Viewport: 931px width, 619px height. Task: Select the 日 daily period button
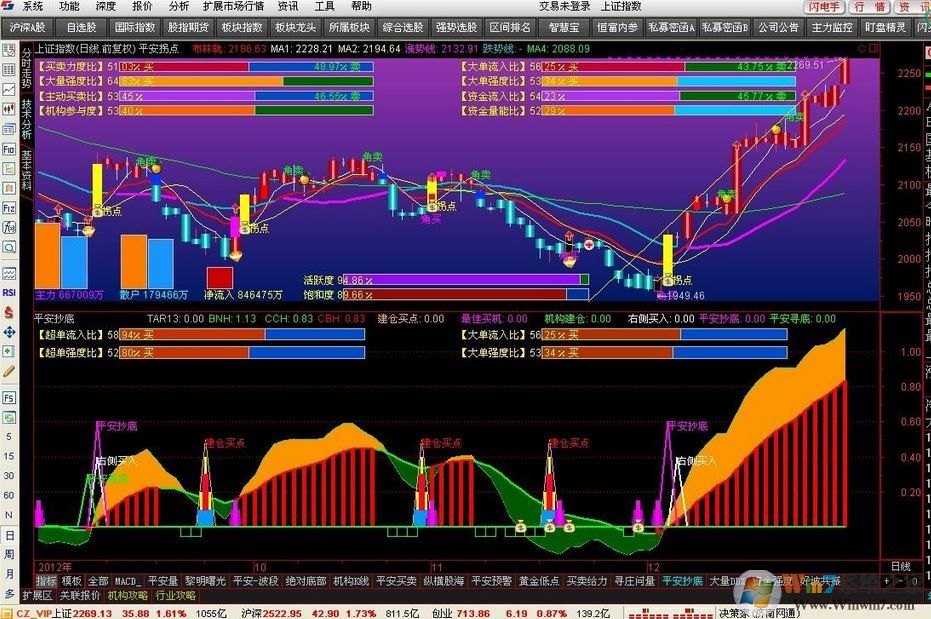pyautogui.click(x=9, y=535)
